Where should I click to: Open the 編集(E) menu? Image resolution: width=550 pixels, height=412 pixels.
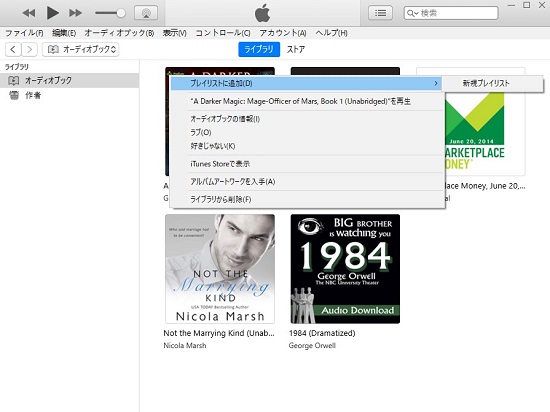pos(64,33)
